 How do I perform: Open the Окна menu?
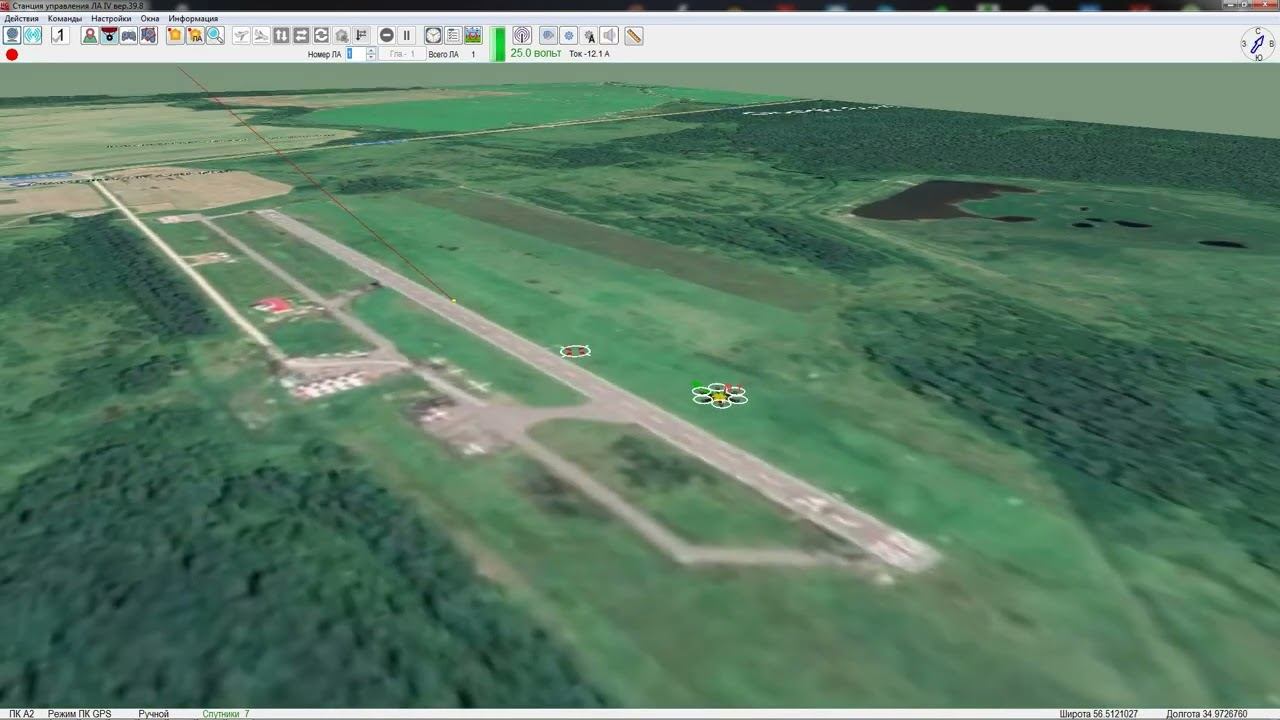pos(150,19)
